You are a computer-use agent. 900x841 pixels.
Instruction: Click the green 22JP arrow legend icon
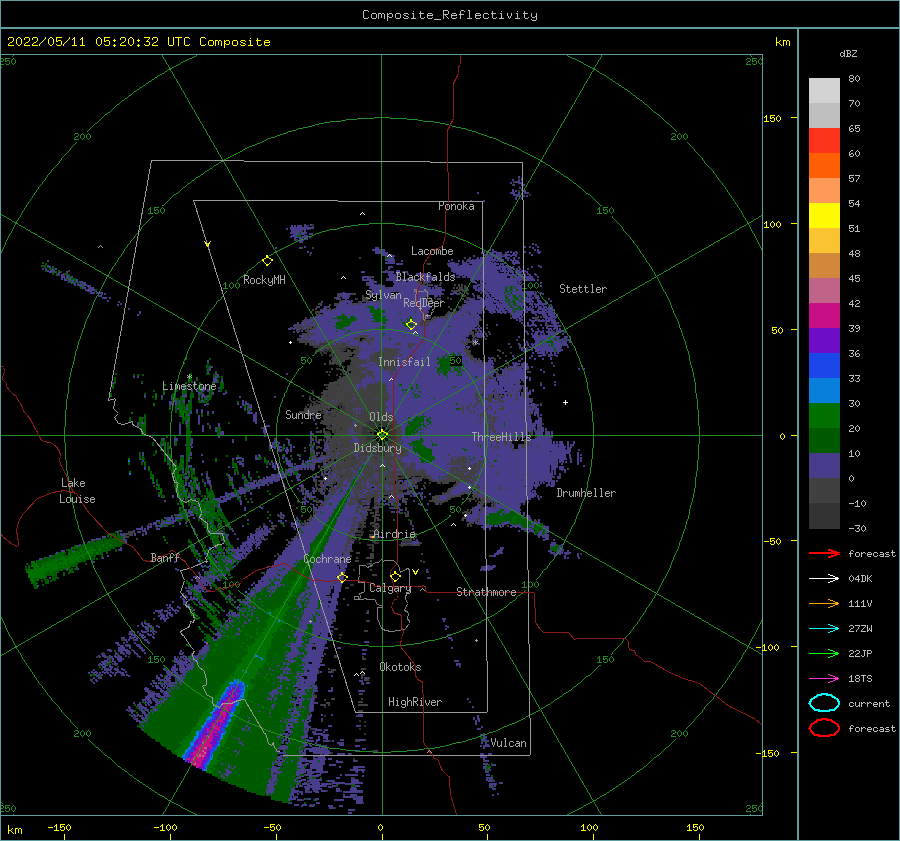[x=824, y=653]
